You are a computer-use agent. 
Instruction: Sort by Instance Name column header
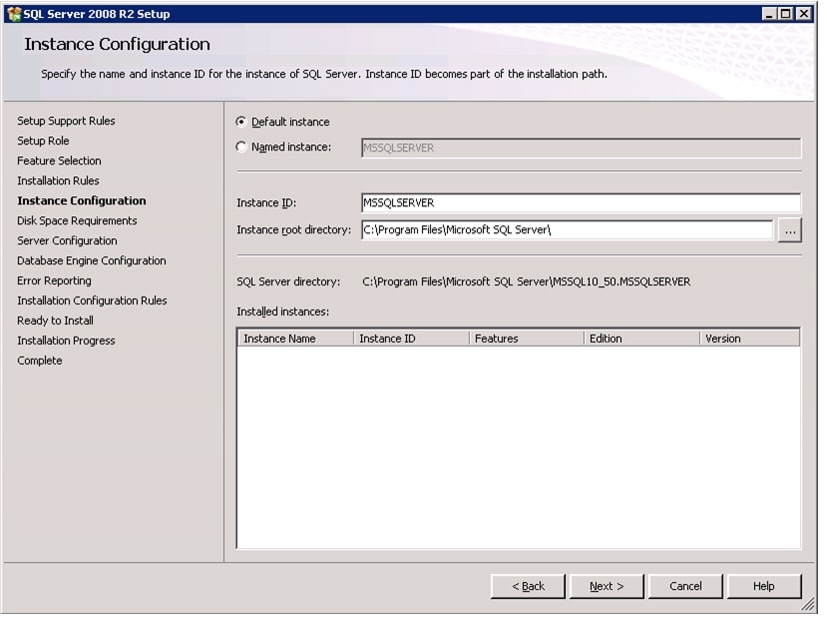[x=295, y=339]
